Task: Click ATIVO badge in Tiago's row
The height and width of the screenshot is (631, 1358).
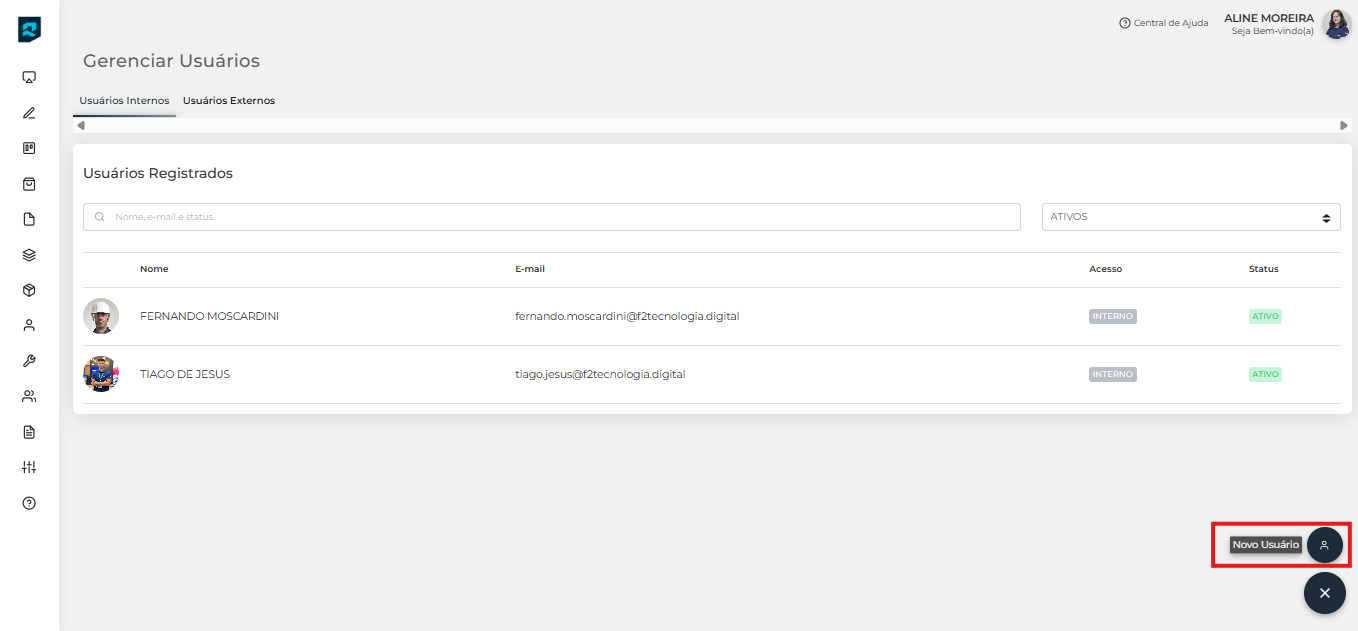Action: coord(1265,374)
